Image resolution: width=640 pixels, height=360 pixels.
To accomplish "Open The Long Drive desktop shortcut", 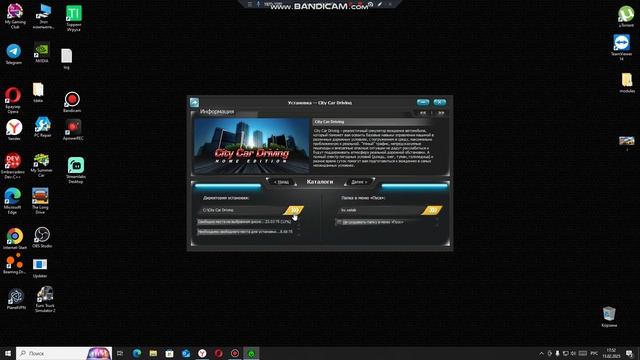I will [40, 201].
